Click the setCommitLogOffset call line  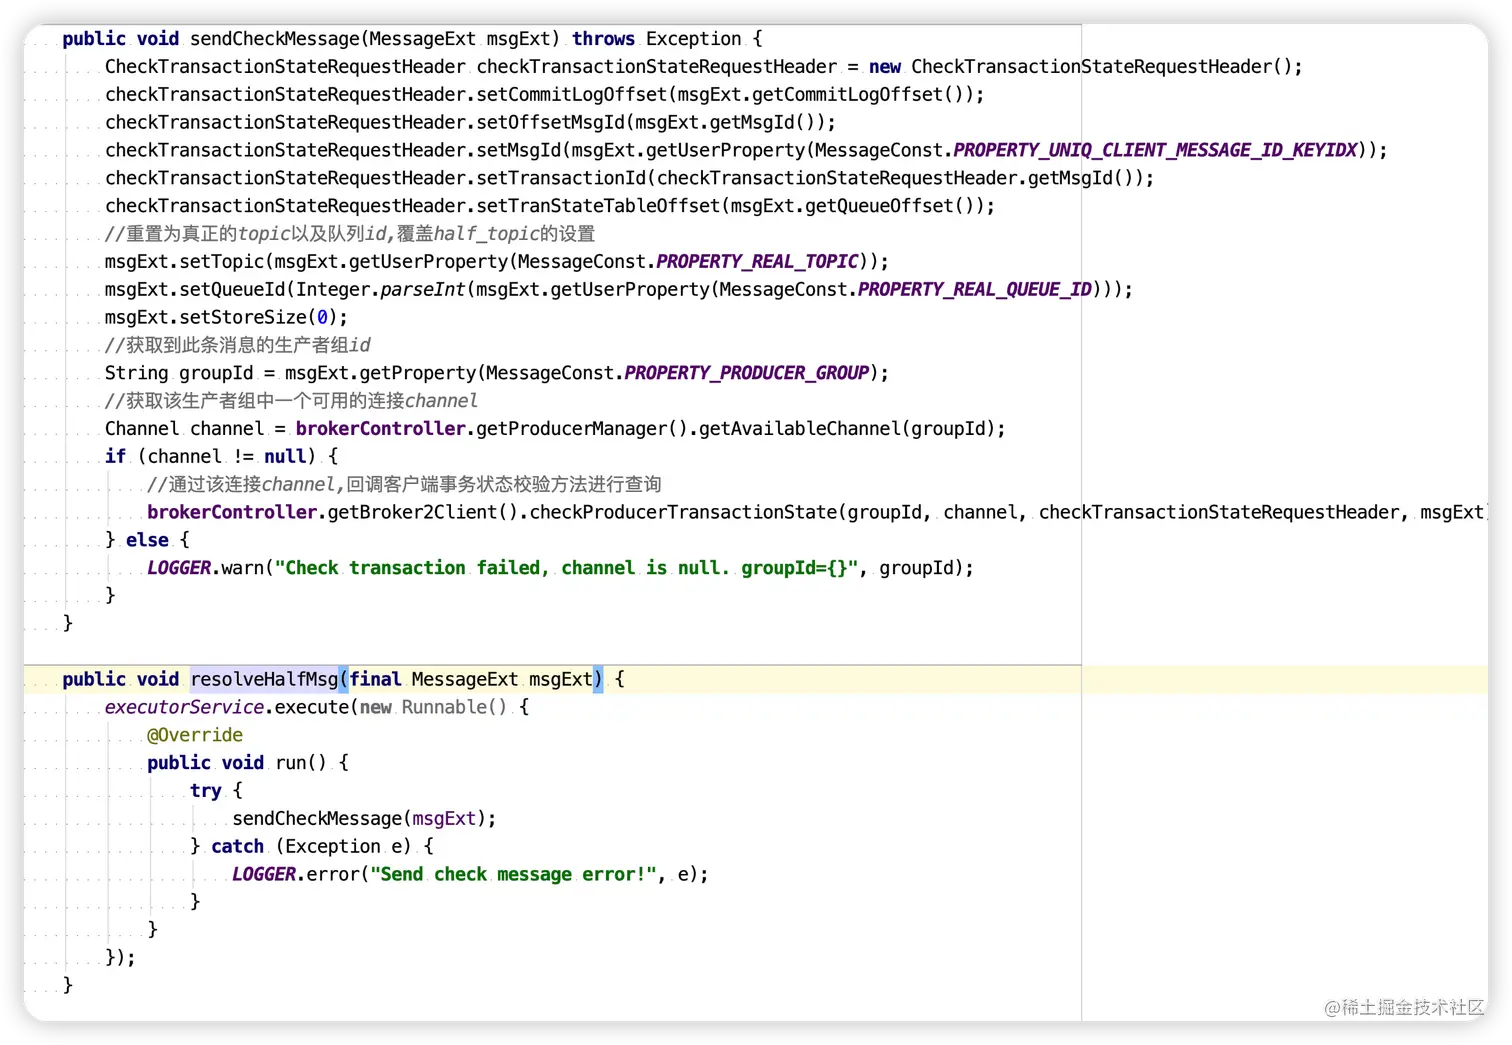tap(545, 95)
